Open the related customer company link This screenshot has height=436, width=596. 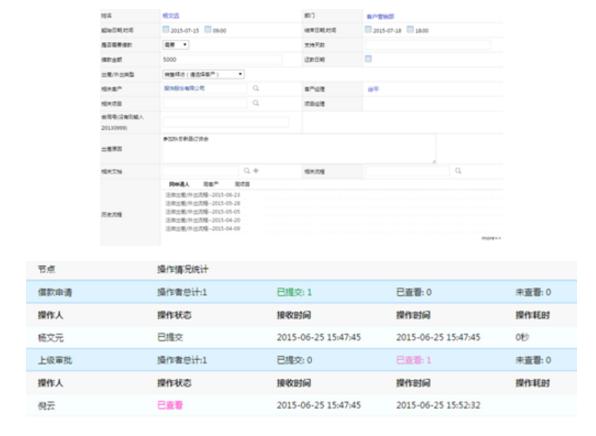pos(184,88)
